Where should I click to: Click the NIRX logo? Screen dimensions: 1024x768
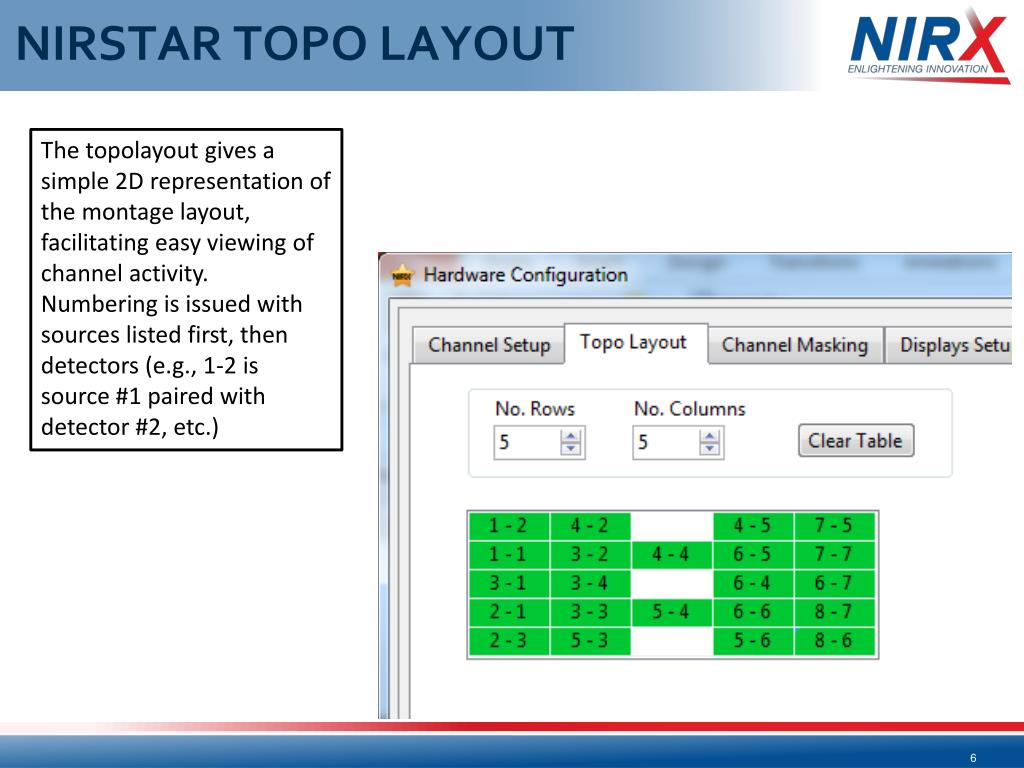click(x=929, y=46)
